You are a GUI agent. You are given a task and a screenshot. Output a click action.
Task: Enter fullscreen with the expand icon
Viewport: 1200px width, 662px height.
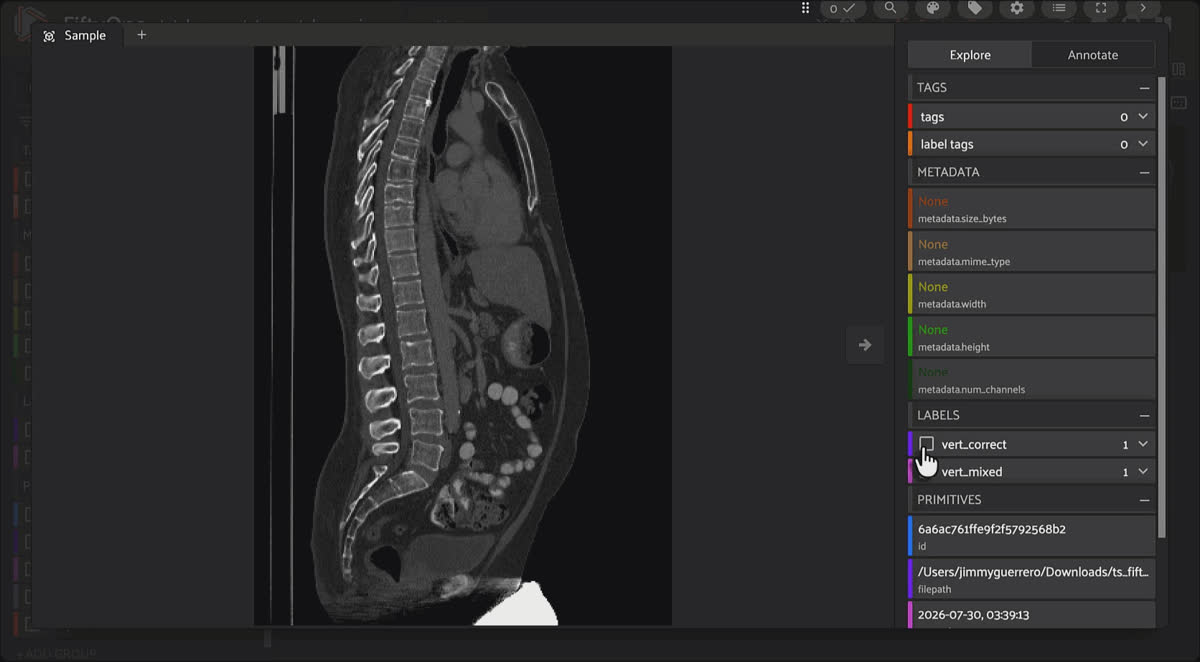[1101, 8]
